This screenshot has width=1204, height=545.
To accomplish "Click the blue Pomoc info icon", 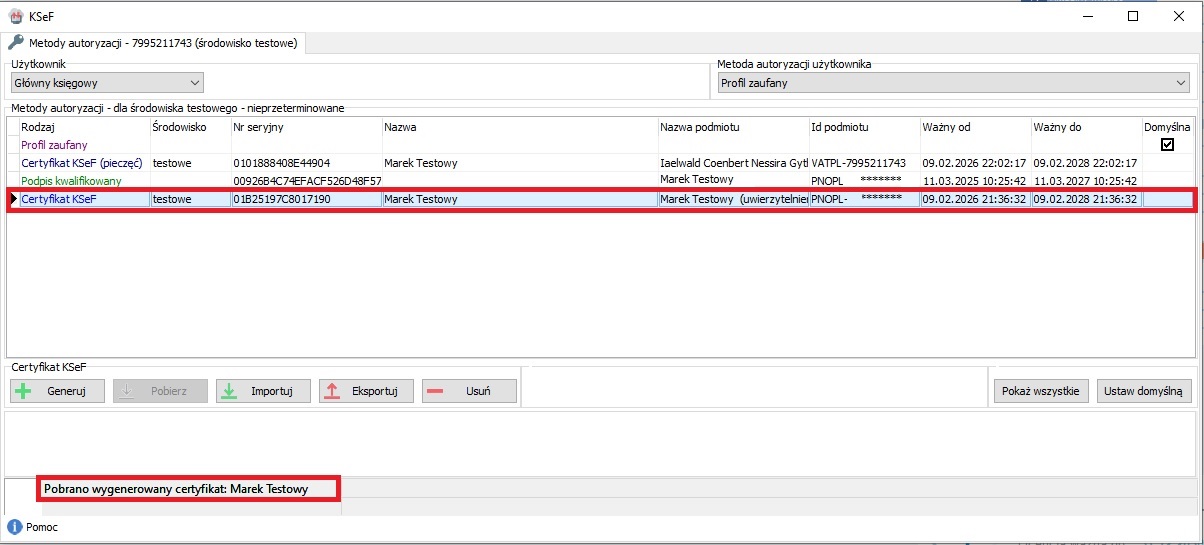I will [x=15, y=527].
